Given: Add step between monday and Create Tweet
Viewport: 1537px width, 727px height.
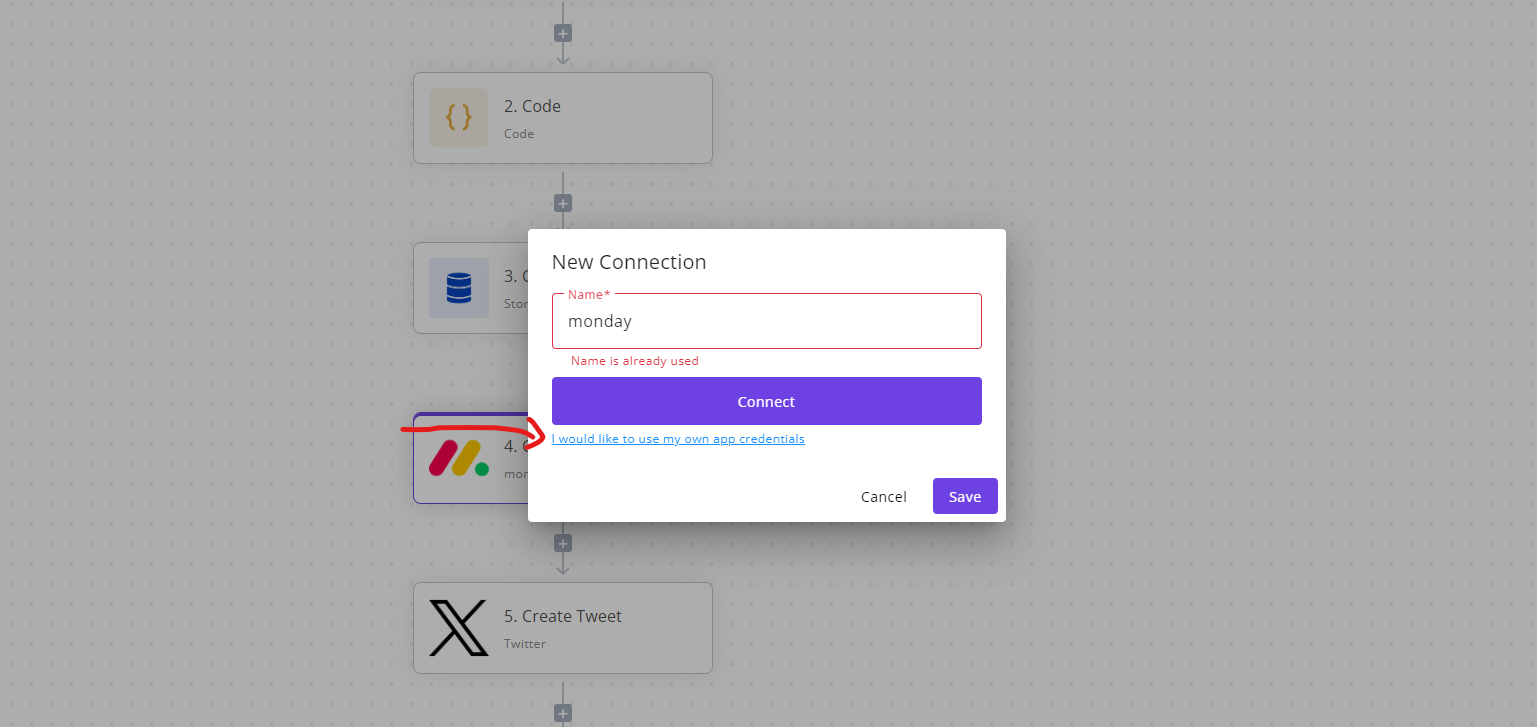Looking at the screenshot, I should (x=563, y=543).
